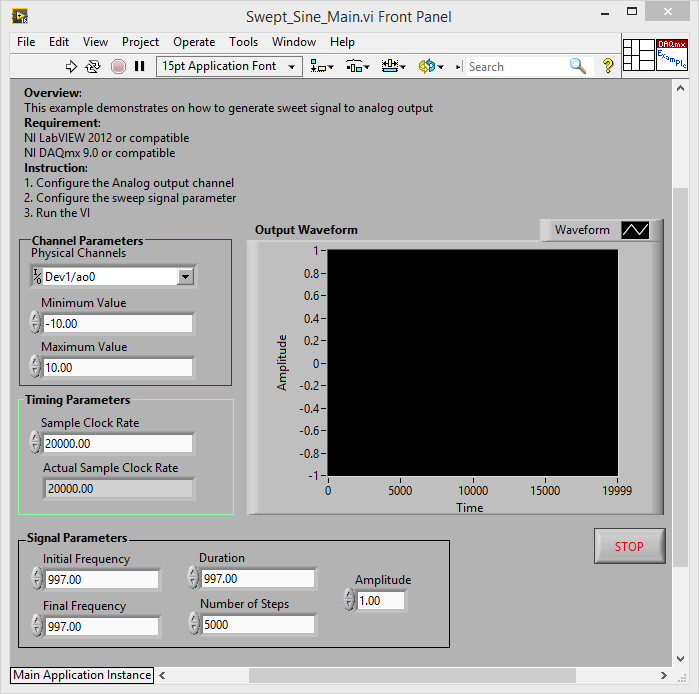699x694 pixels.
Task: Click the Amplitude stepper arrows
Action: (350, 599)
